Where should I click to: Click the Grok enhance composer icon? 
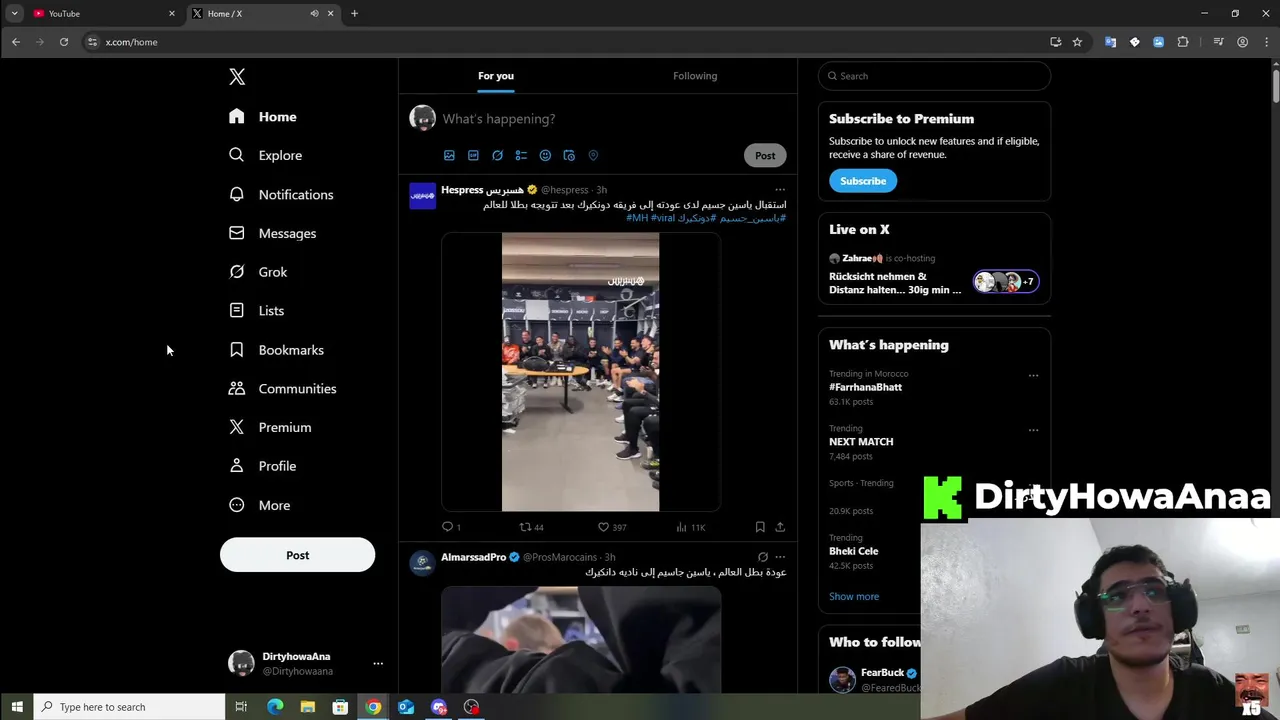(x=497, y=155)
